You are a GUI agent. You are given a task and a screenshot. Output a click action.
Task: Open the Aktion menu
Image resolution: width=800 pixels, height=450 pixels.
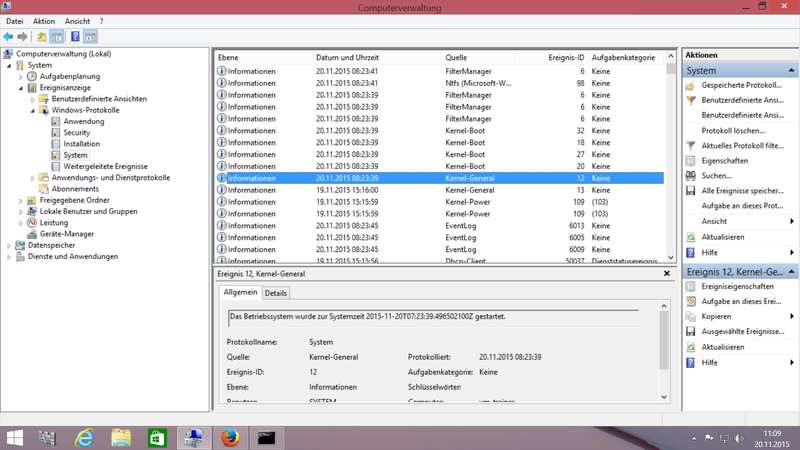click(x=43, y=21)
